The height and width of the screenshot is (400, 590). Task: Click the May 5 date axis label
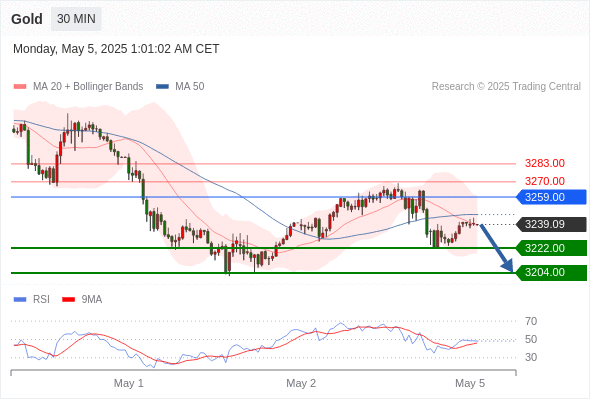coord(470,383)
